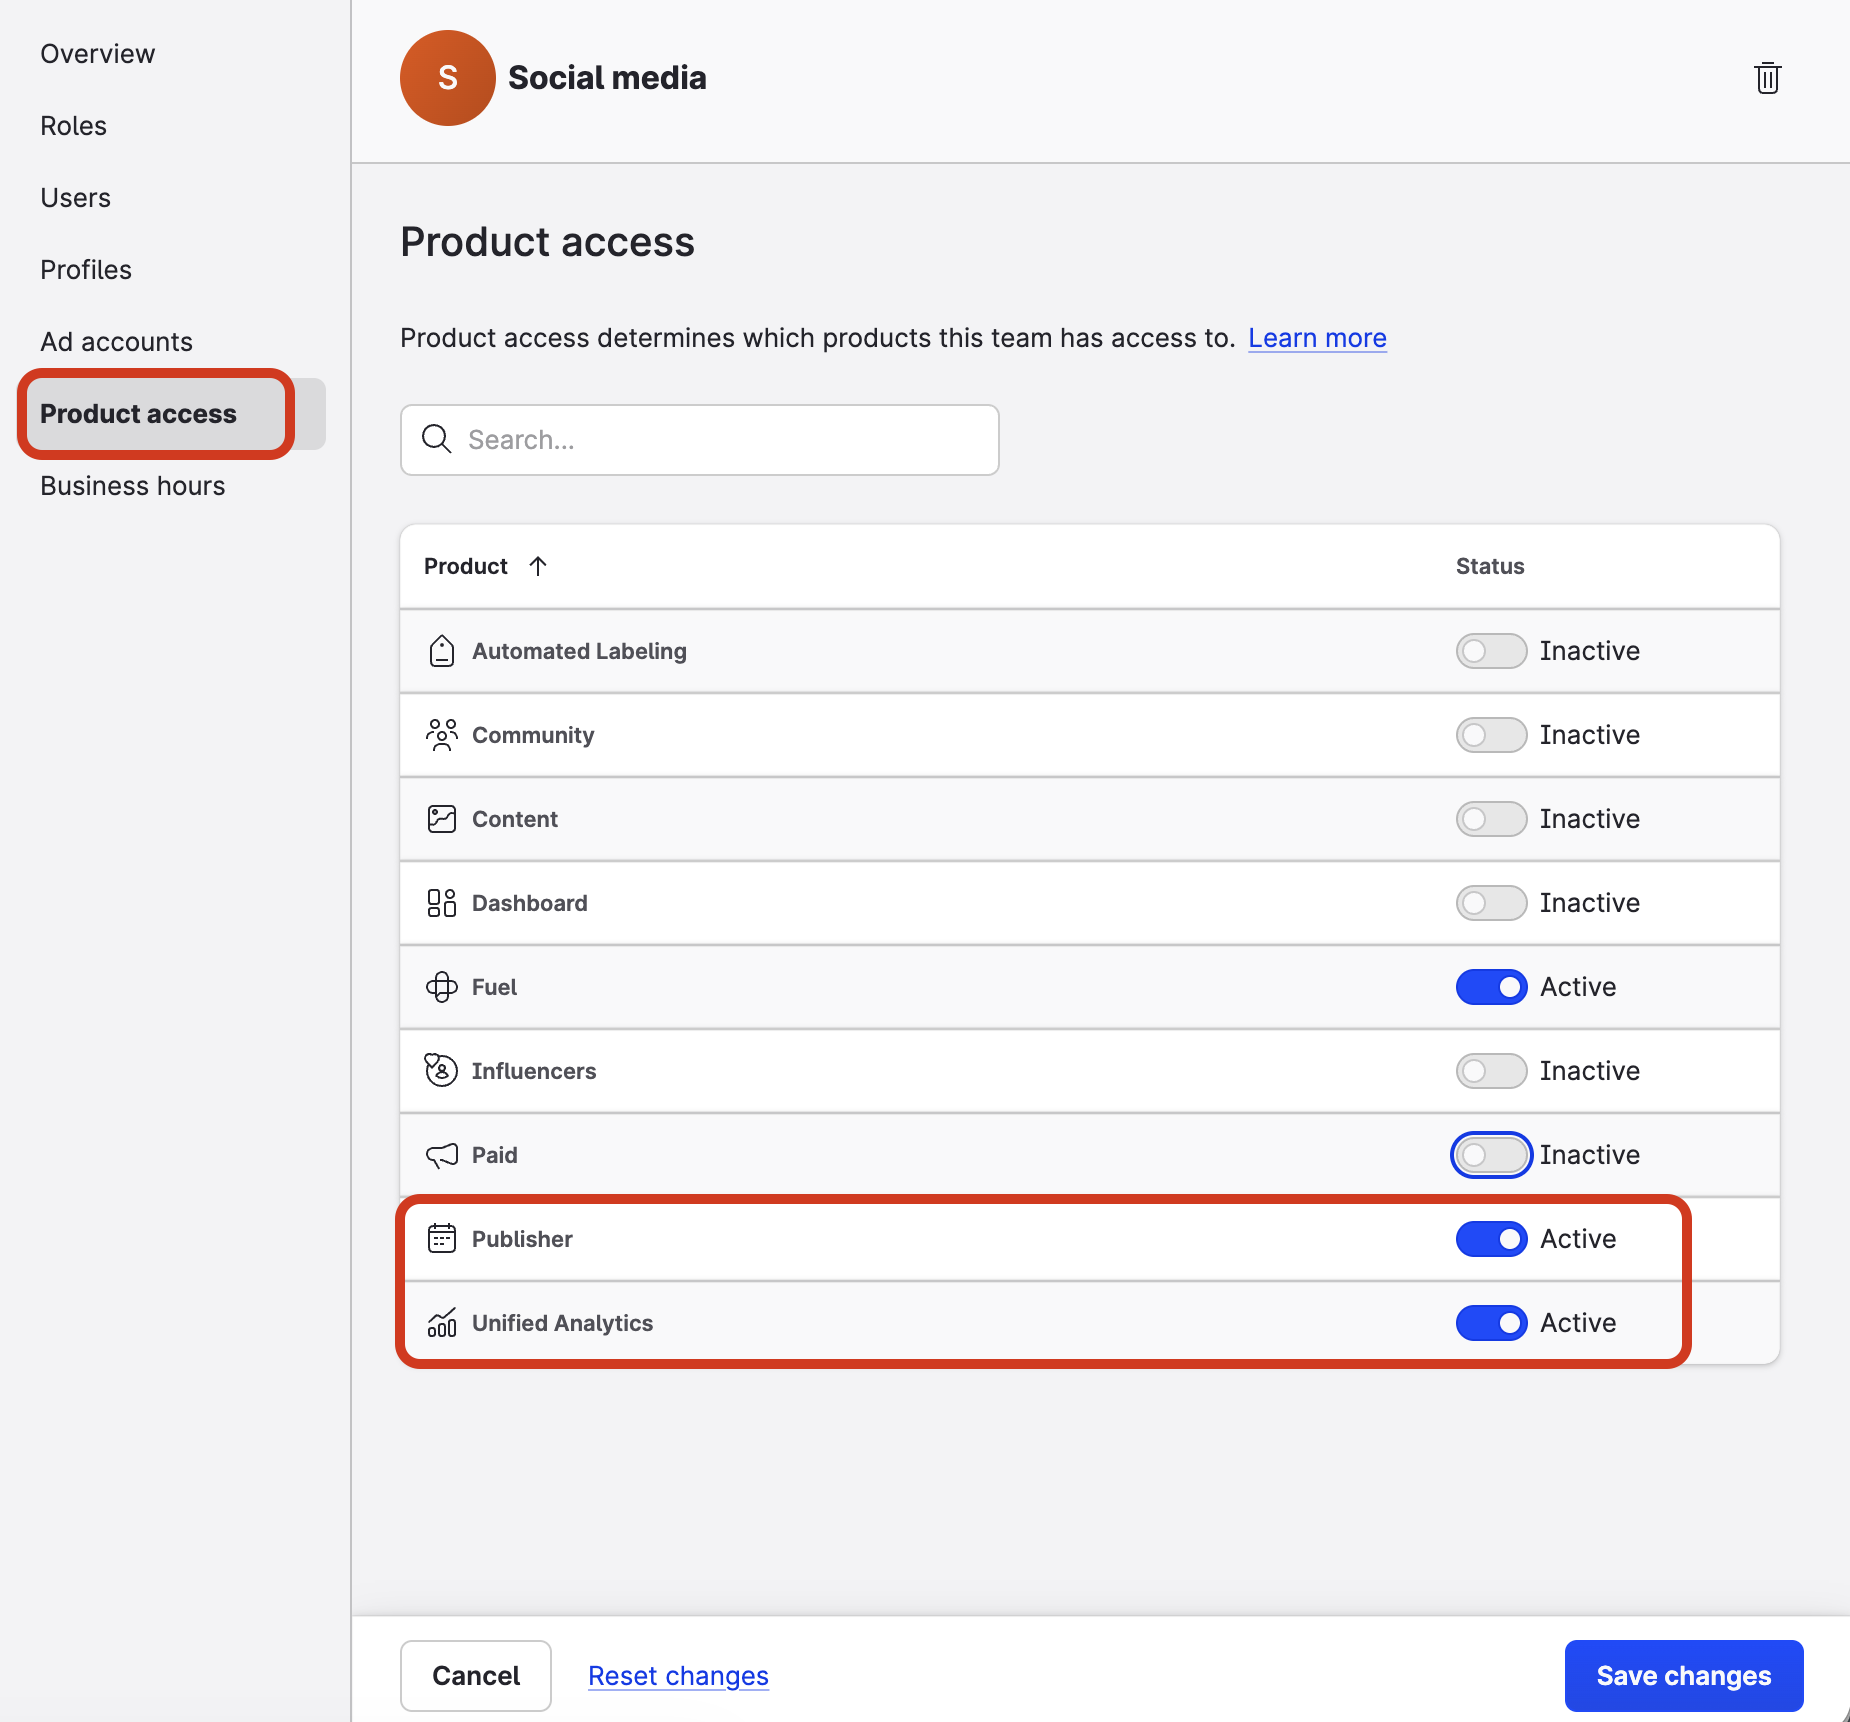This screenshot has height=1722, width=1850.
Task: Click the Unified Analytics chart icon
Action: pos(441,1323)
